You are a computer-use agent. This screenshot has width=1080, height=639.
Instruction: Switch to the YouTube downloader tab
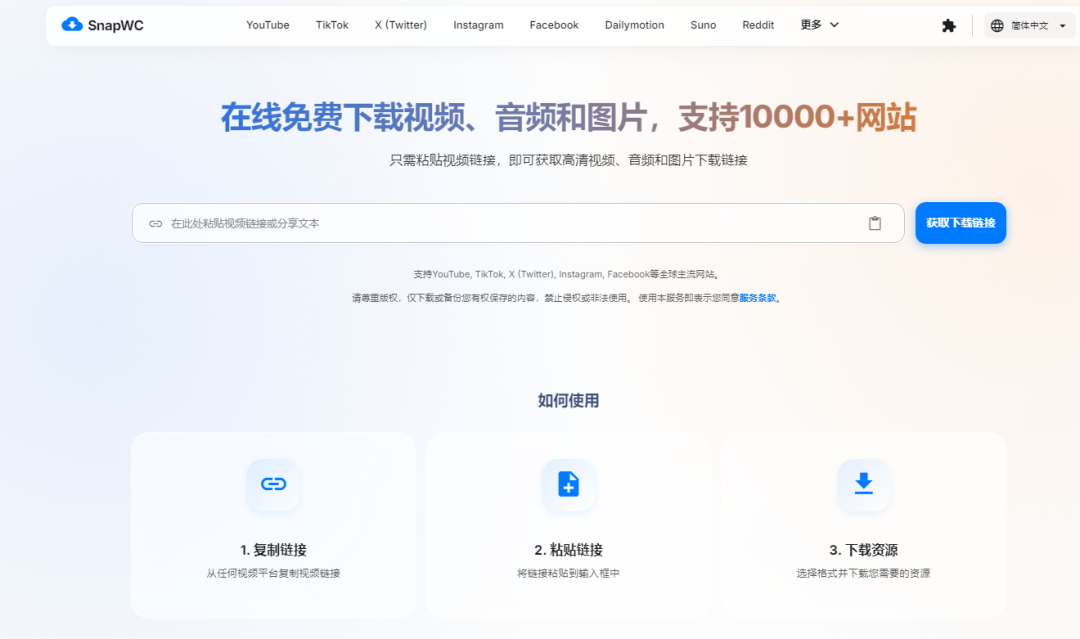click(x=267, y=24)
